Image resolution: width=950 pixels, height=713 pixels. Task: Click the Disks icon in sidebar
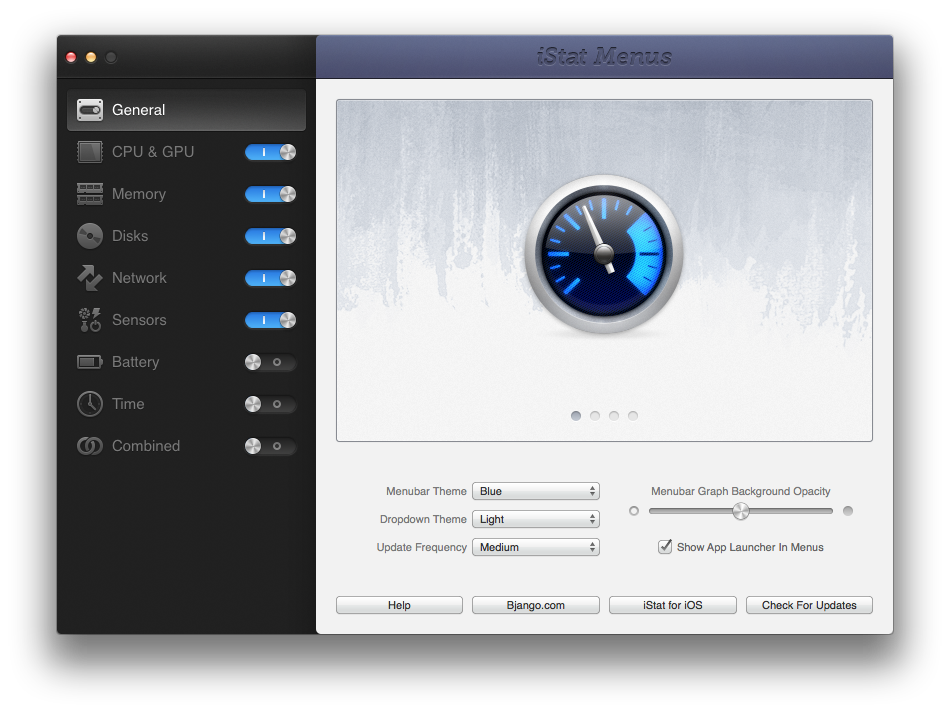90,236
